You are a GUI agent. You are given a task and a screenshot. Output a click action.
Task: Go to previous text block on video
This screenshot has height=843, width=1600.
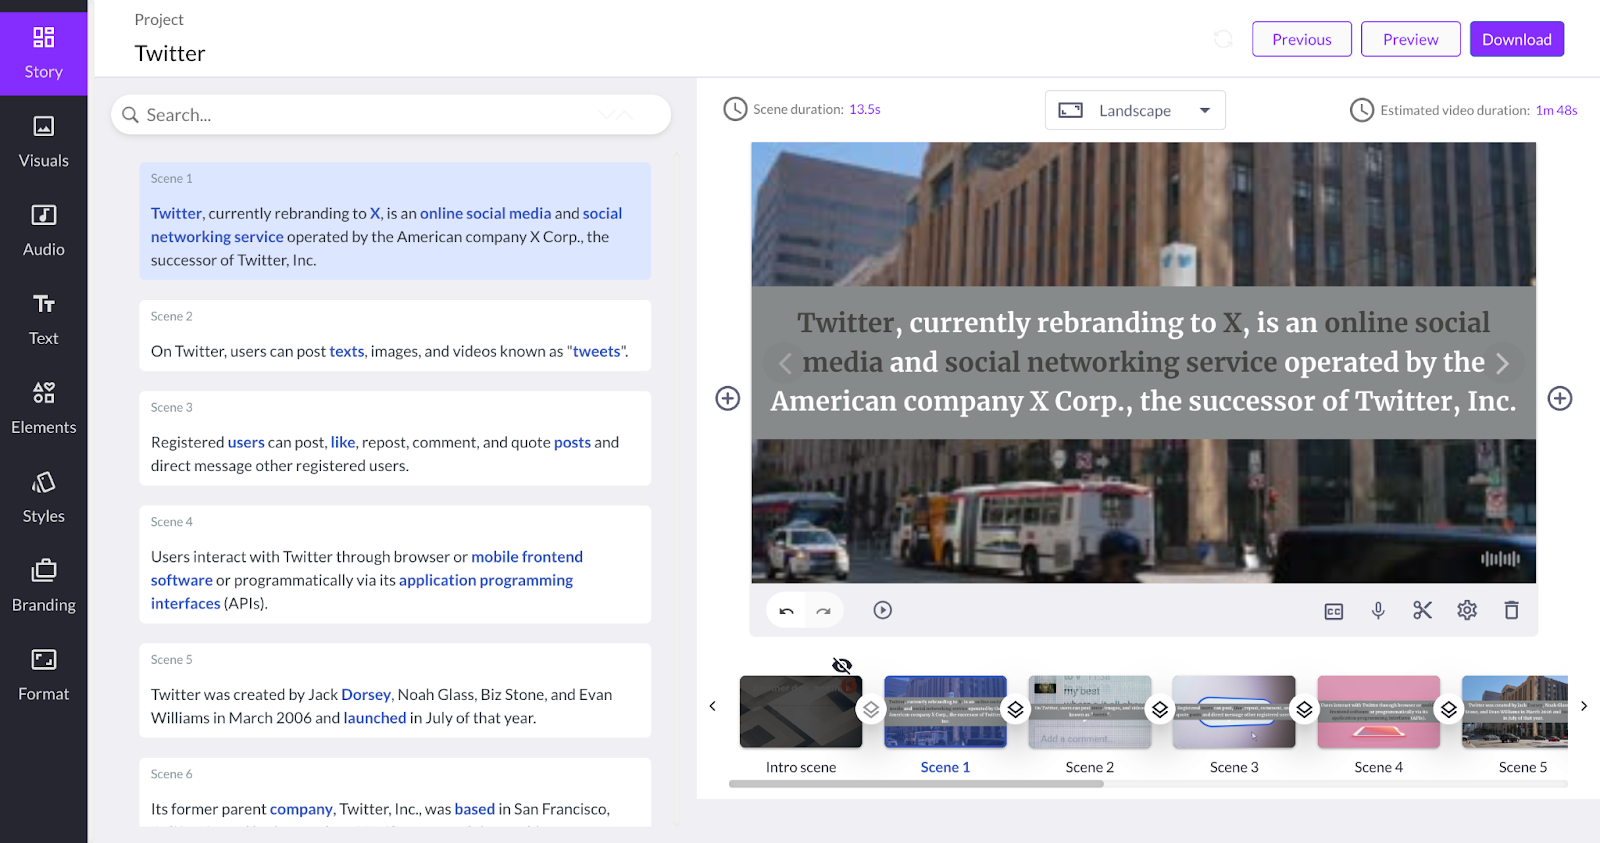pyautogui.click(x=785, y=363)
